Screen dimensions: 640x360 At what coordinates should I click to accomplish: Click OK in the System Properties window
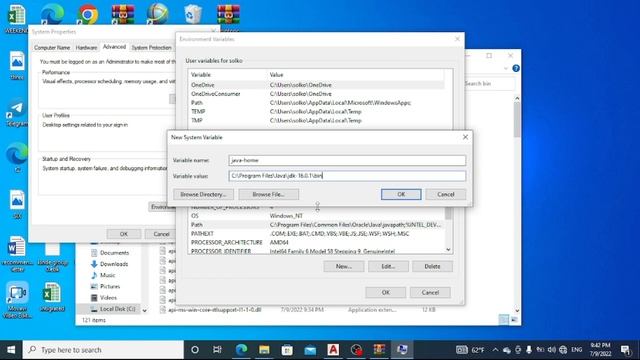point(124,234)
